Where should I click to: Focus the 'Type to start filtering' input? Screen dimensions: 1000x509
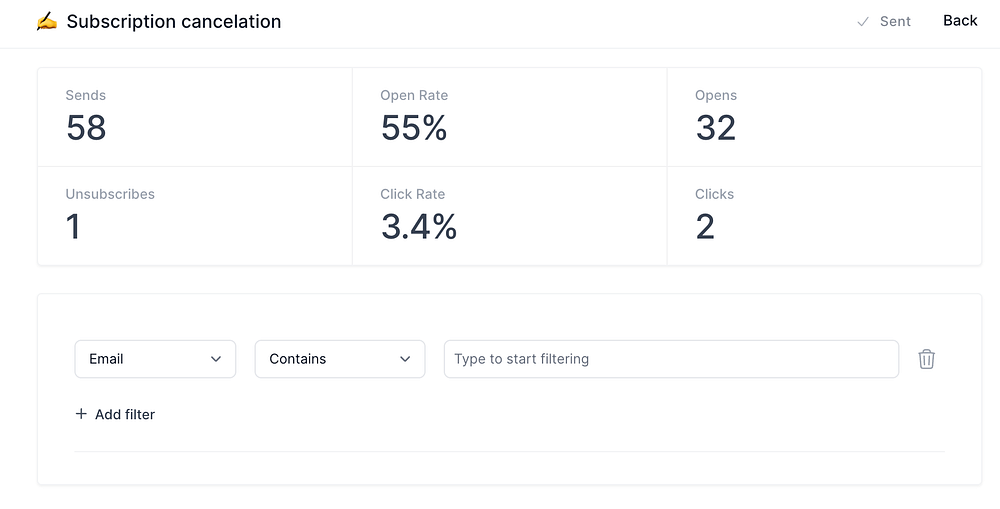pos(671,359)
